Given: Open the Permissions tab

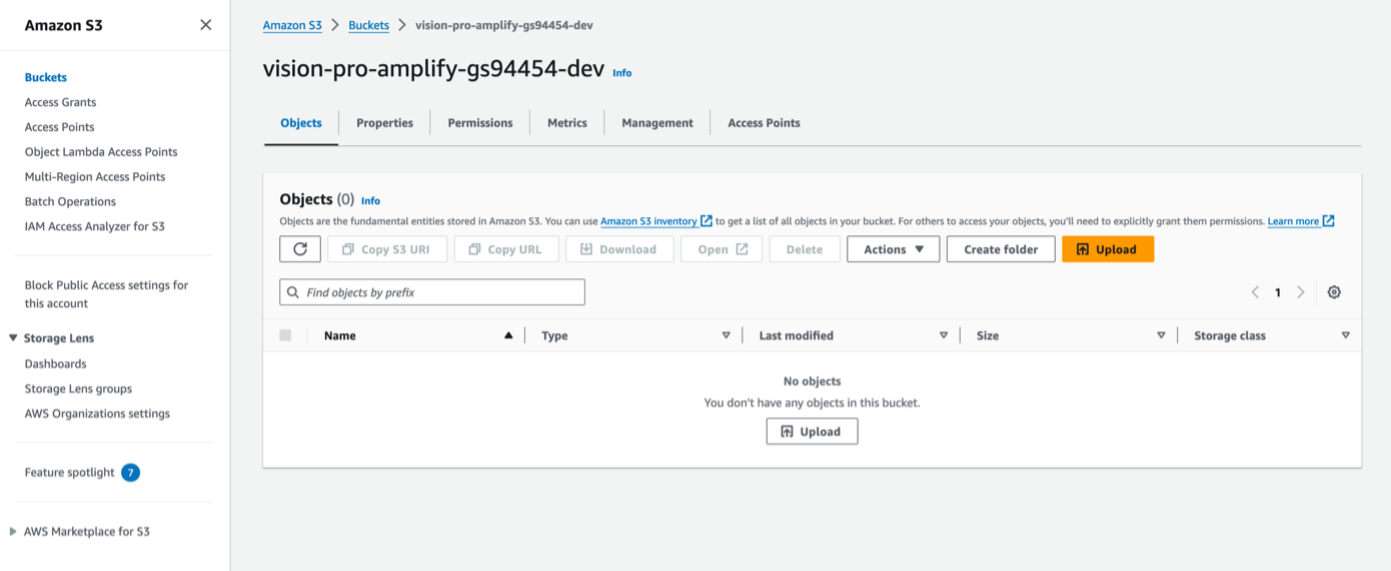Looking at the screenshot, I should 480,123.
